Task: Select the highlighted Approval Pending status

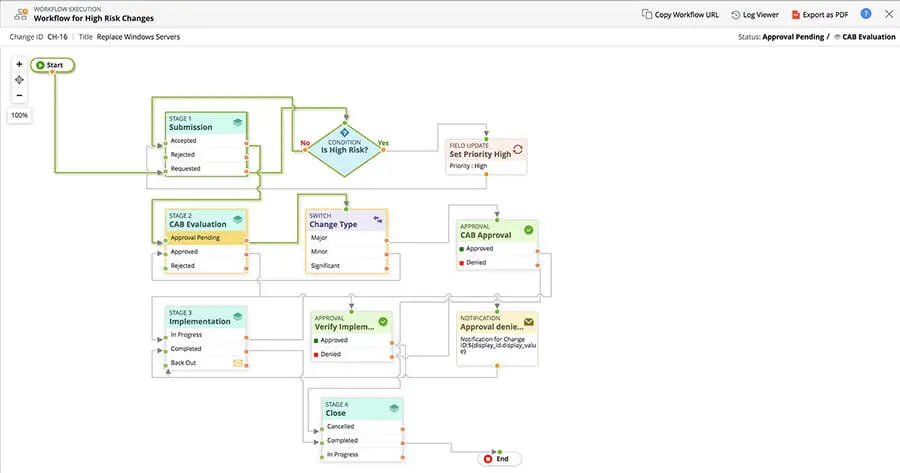Action: point(205,238)
